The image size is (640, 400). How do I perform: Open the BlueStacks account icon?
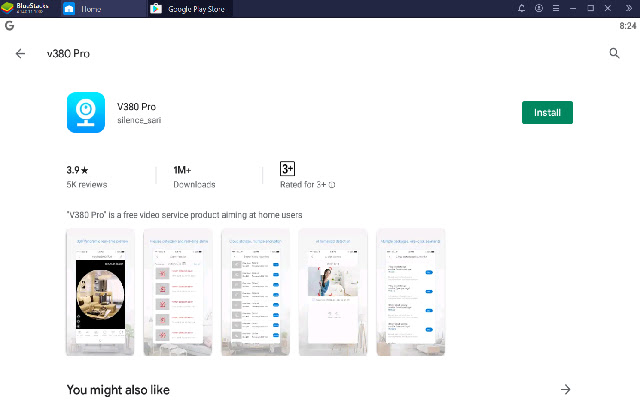[x=539, y=8]
